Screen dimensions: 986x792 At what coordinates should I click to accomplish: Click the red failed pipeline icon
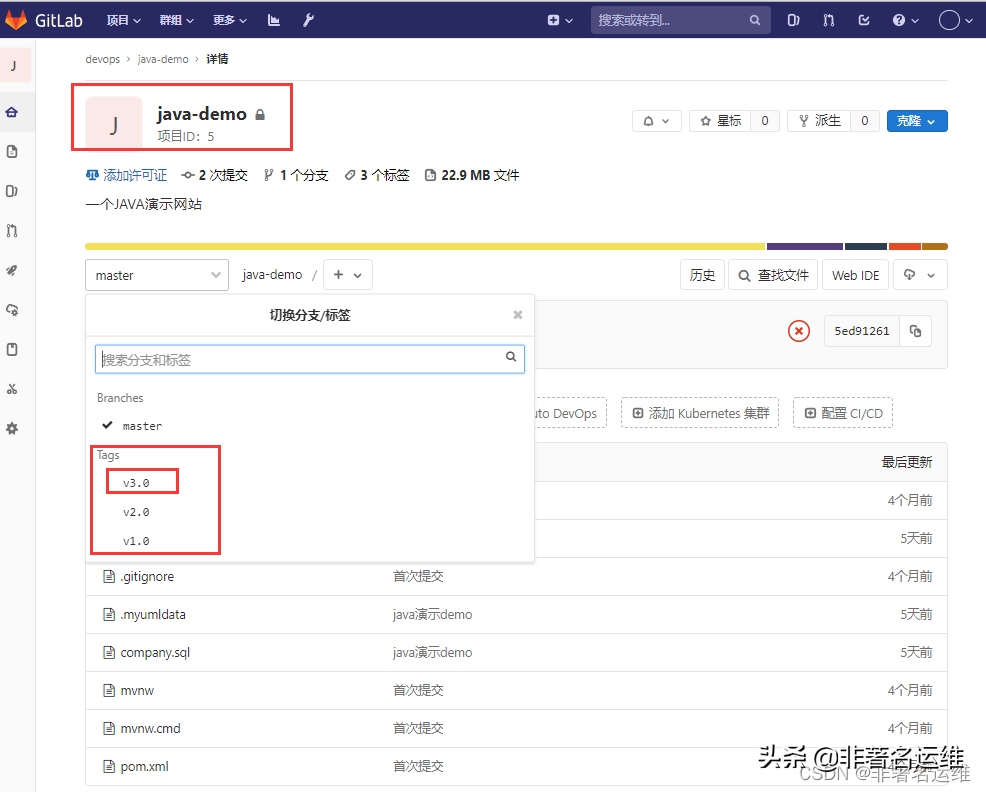tap(798, 331)
